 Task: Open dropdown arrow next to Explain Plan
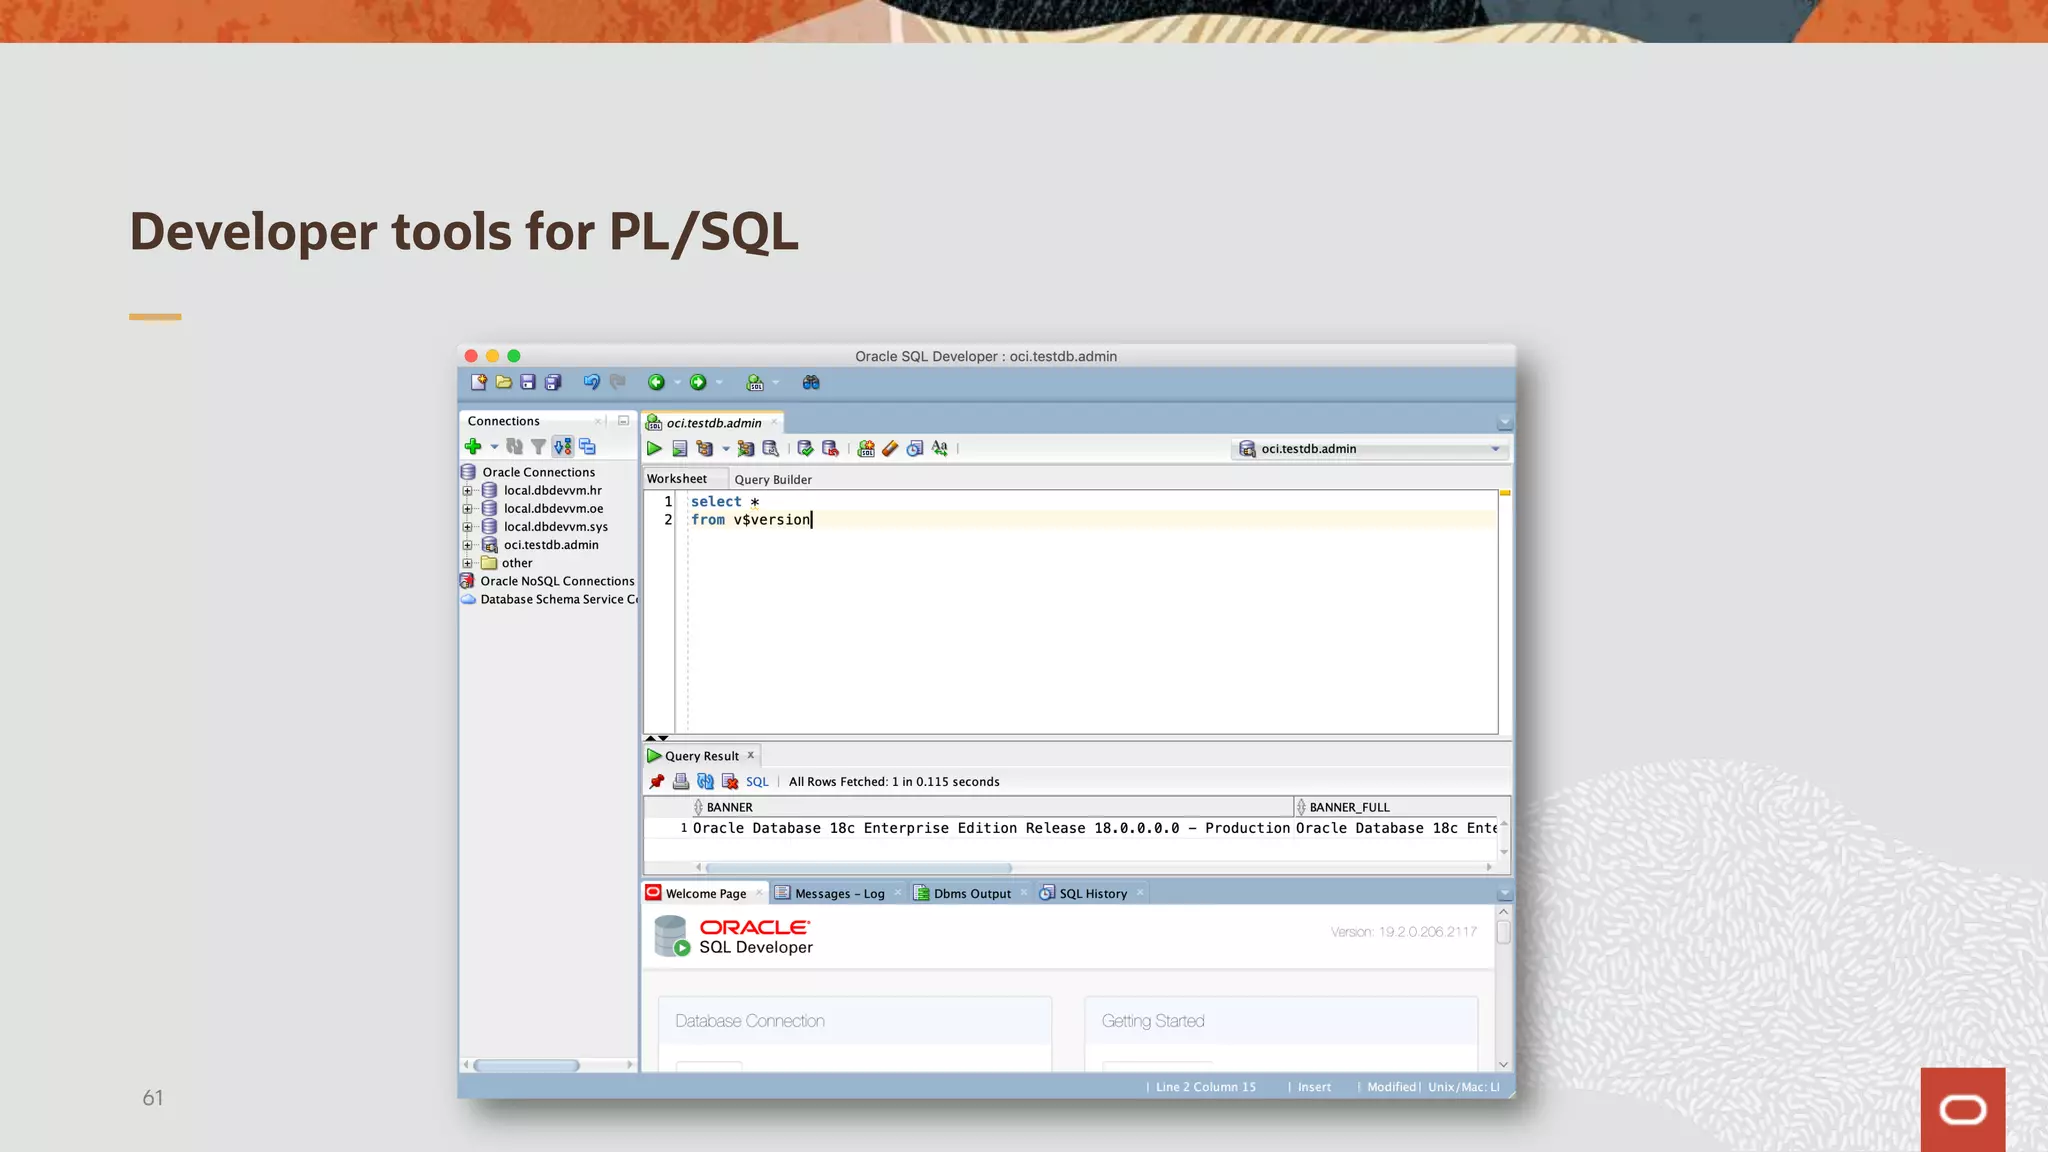[725, 448]
